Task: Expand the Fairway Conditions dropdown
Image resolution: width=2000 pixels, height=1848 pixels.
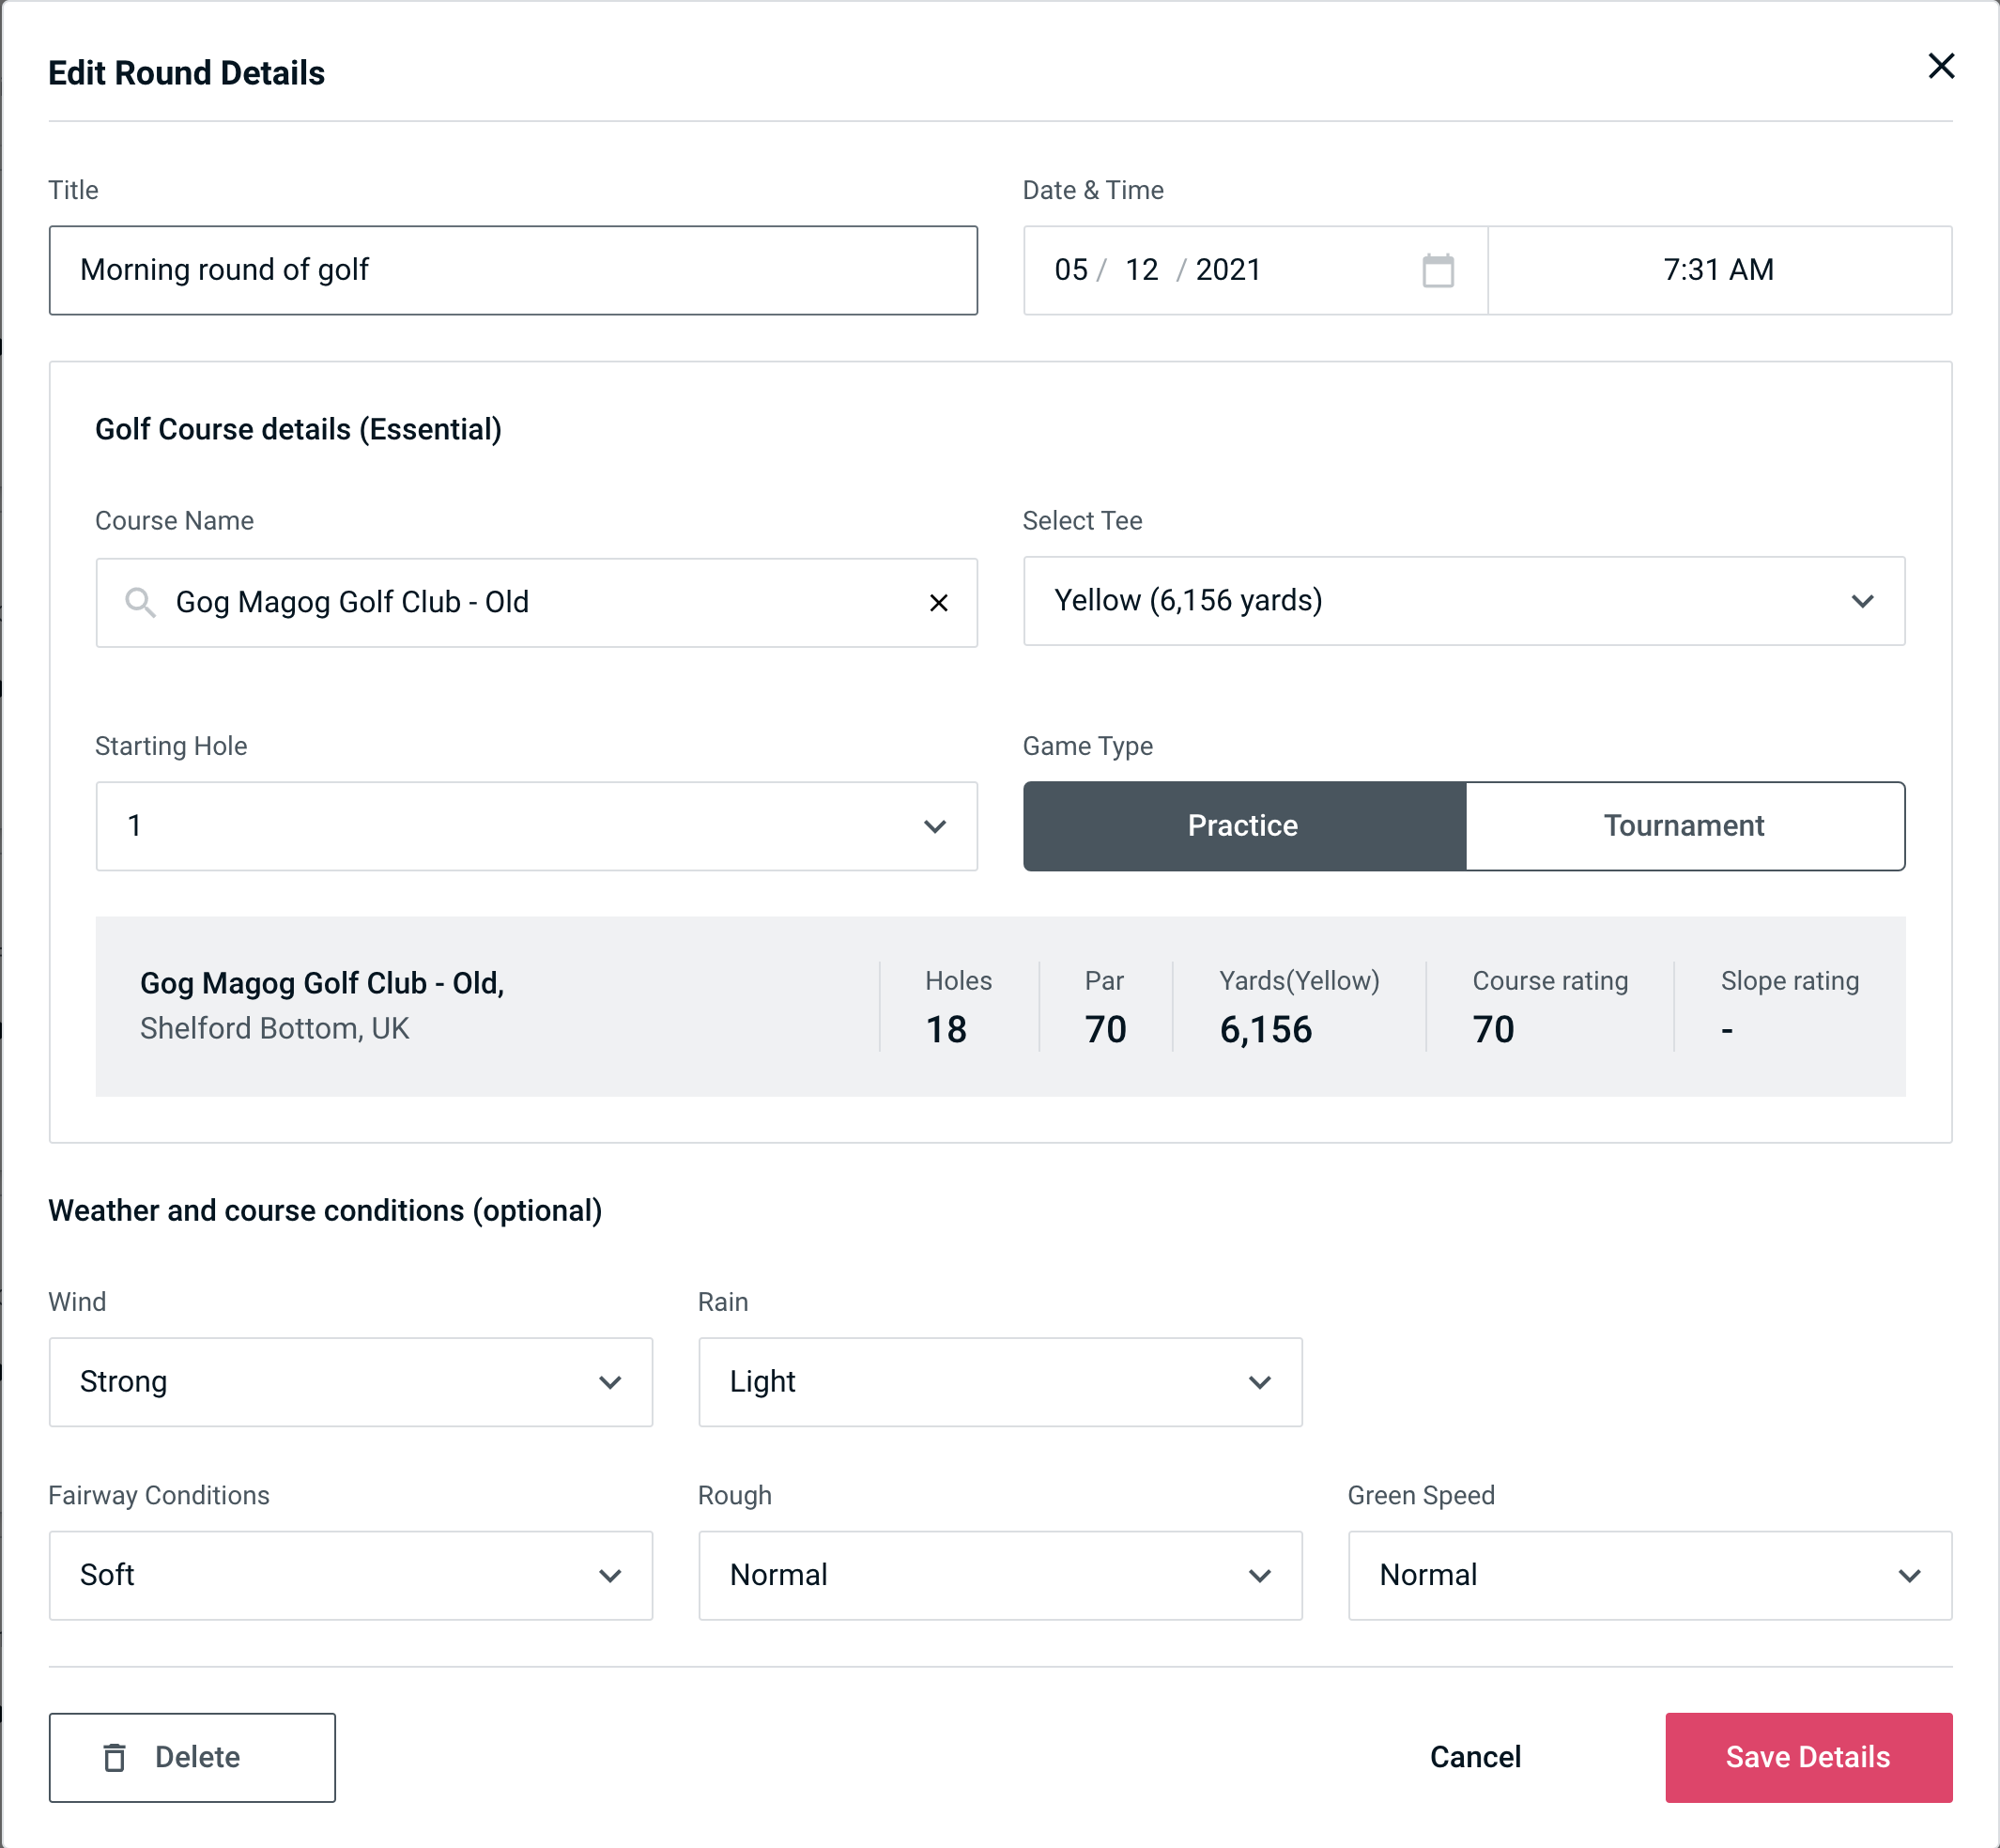Action: [350, 1575]
